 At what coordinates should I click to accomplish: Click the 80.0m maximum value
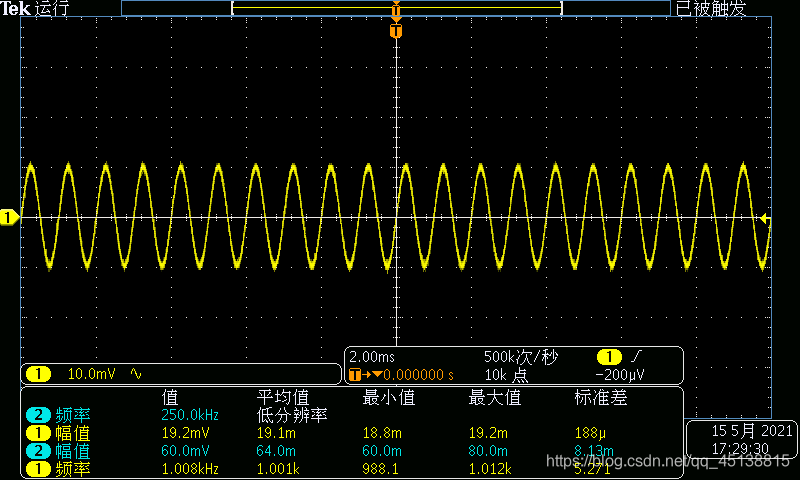[x=488, y=451]
